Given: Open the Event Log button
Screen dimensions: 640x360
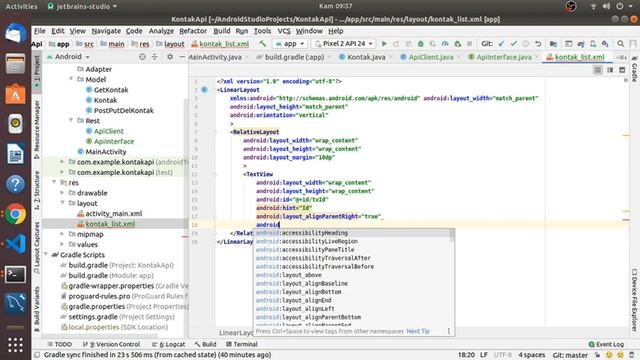Looking at the screenshot, I should pyautogui.click(x=606, y=344).
